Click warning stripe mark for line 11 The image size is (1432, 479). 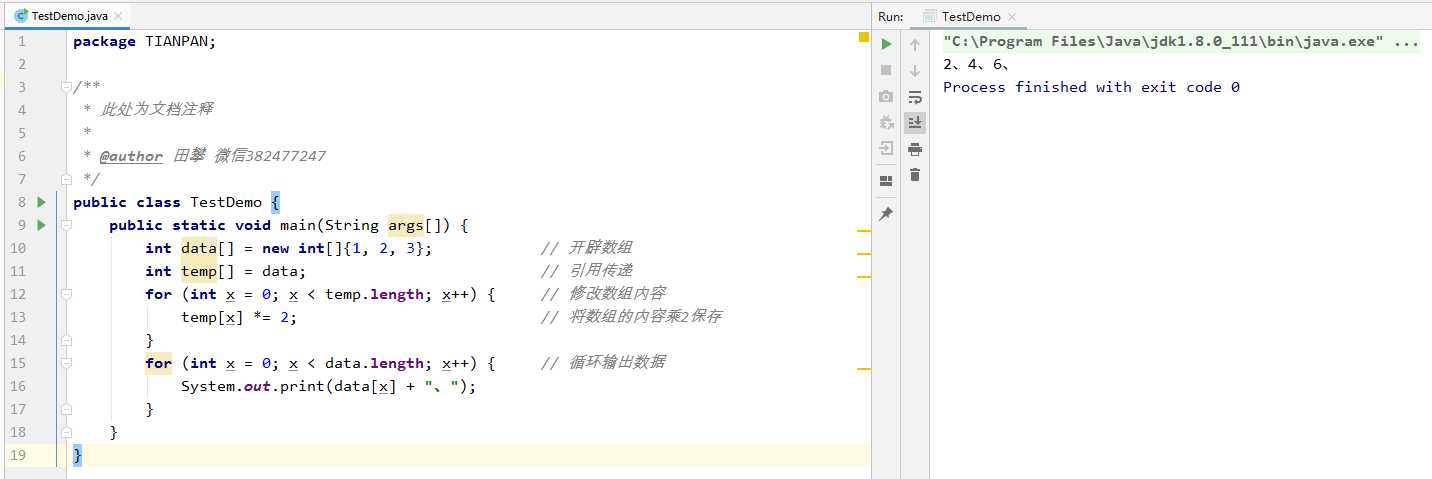(864, 254)
